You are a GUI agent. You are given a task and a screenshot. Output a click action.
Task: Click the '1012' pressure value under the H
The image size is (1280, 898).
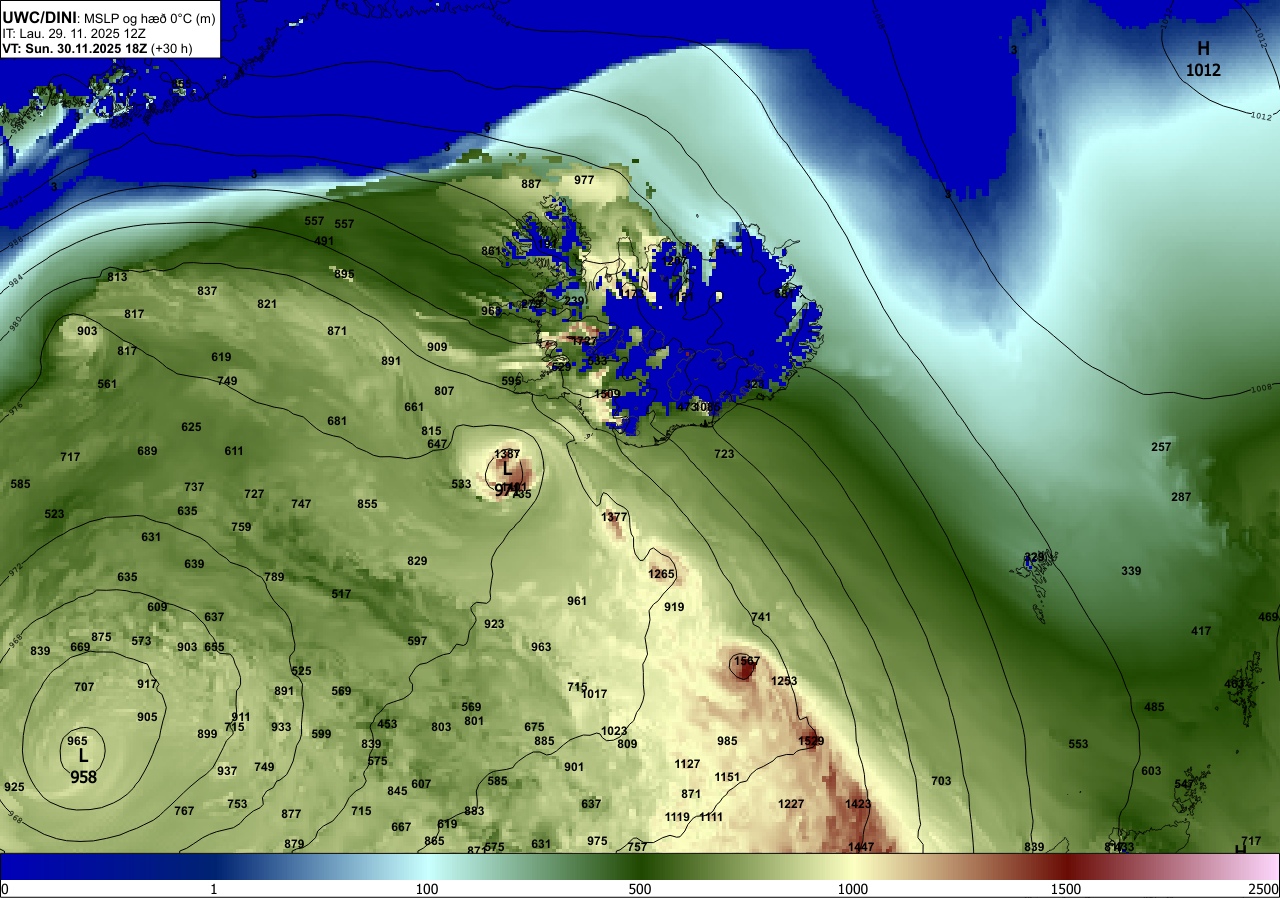point(1203,70)
